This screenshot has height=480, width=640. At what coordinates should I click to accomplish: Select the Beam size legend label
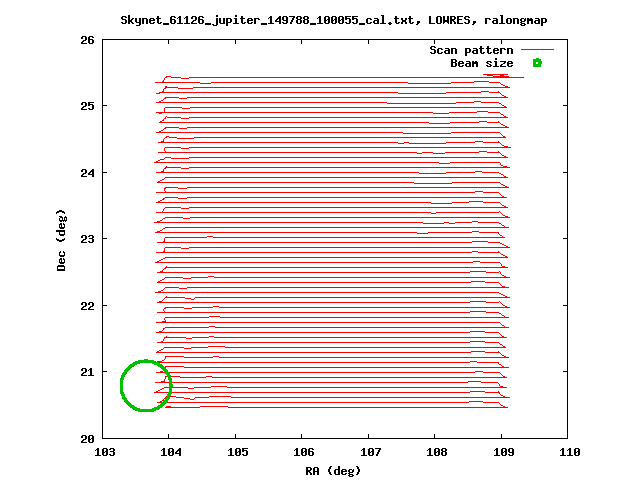(x=481, y=63)
